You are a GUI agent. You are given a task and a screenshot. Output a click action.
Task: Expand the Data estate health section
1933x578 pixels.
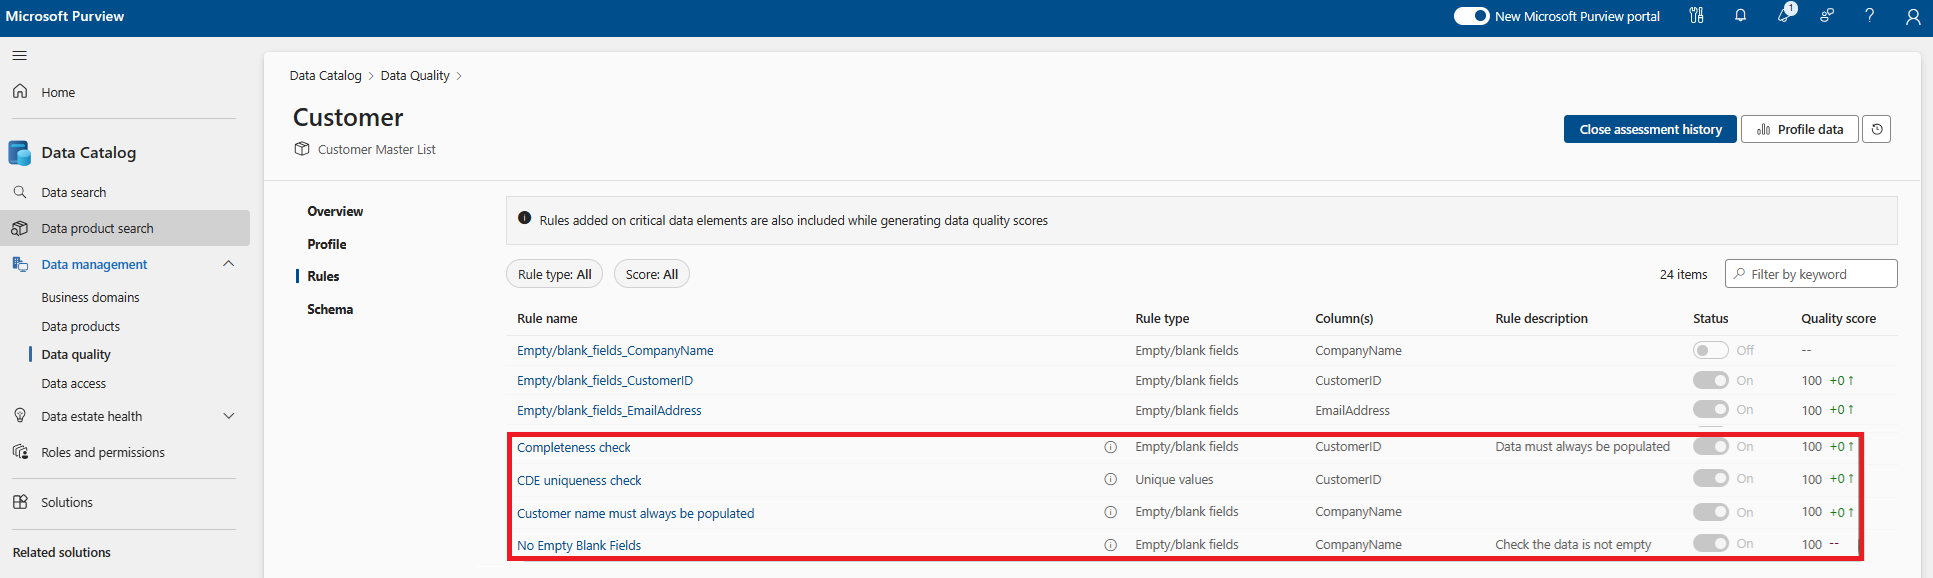tap(228, 416)
